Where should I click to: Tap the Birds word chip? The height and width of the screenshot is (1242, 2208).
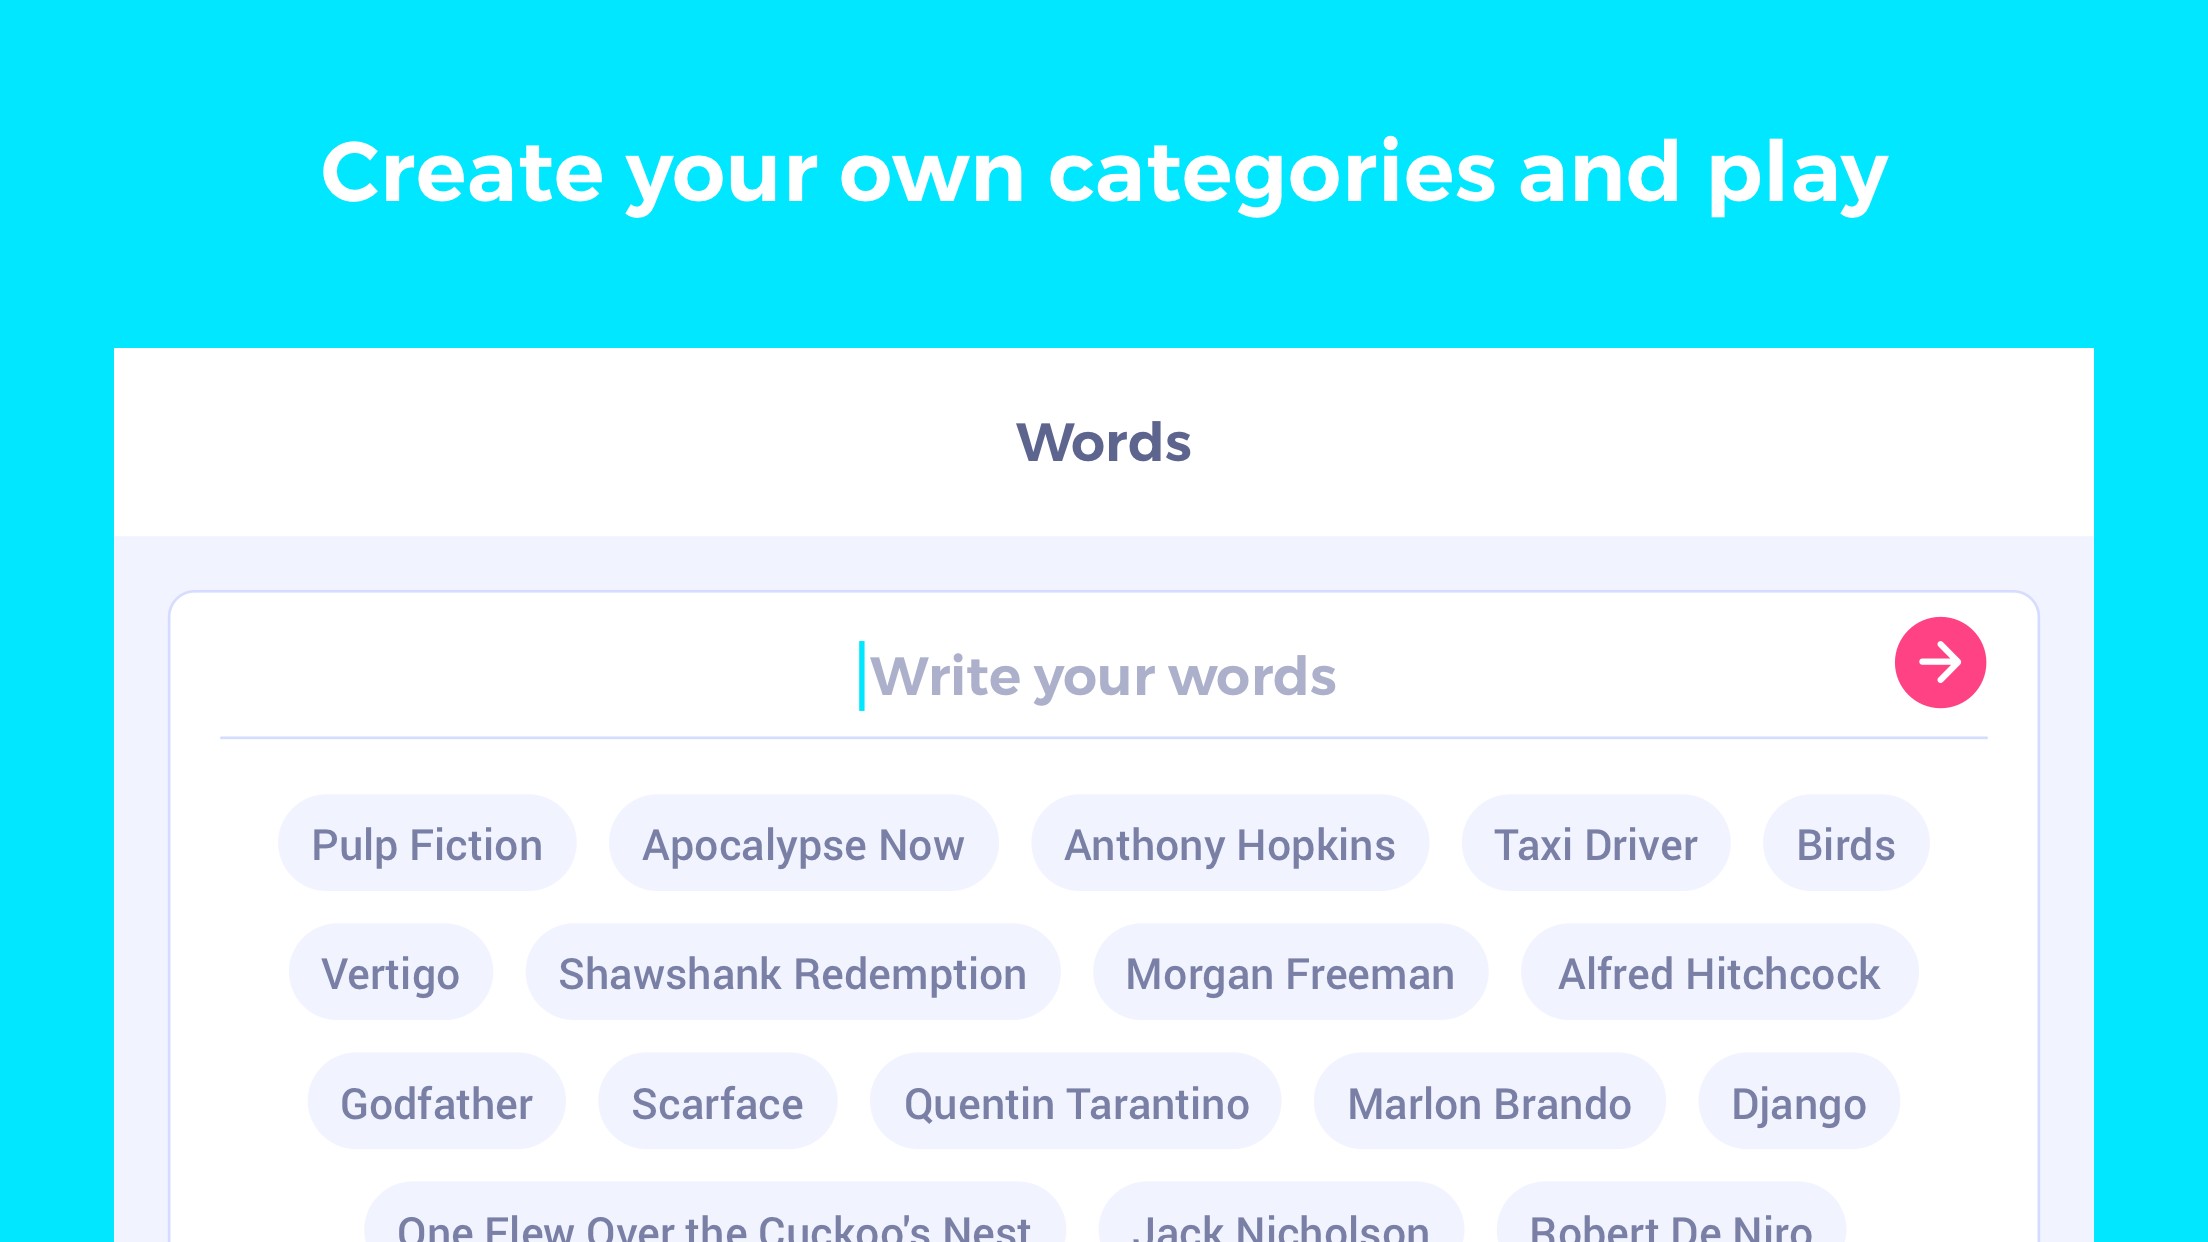[1845, 844]
